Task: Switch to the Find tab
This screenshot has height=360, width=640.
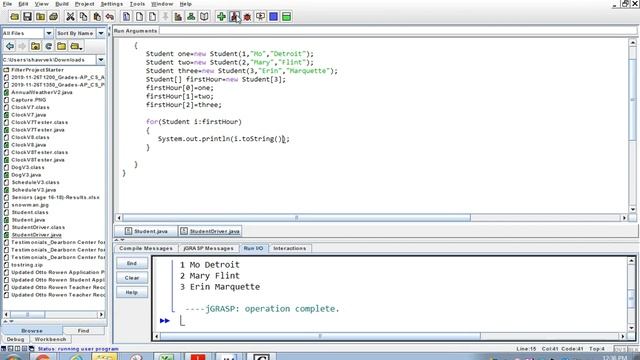Action: tap(84, 331)
